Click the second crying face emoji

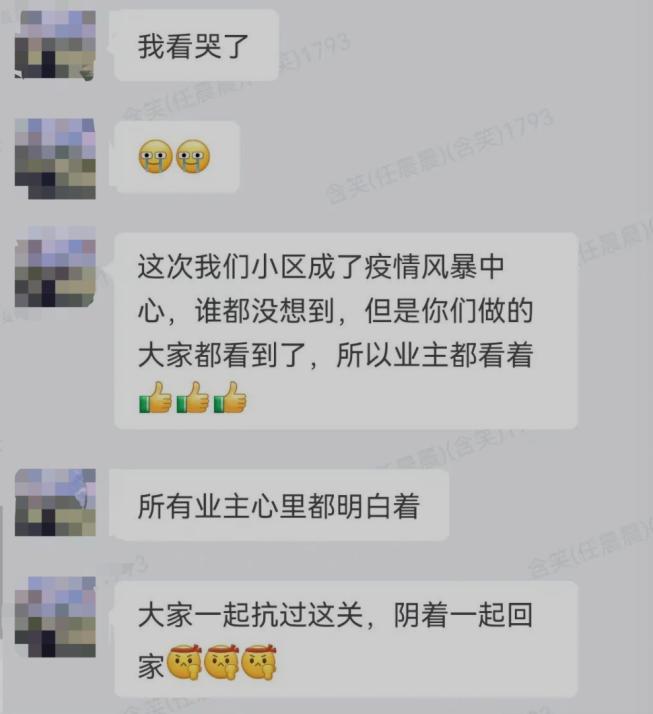[193, 156]
